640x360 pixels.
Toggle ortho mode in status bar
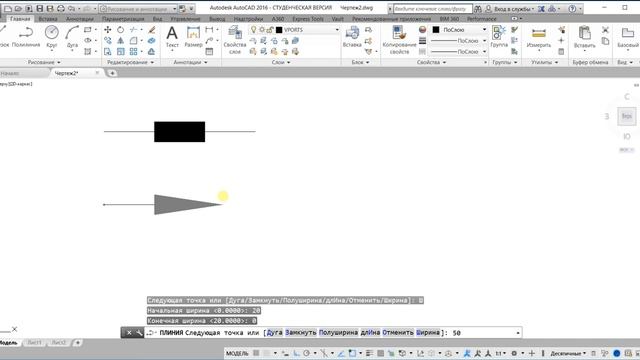[296, 353]
